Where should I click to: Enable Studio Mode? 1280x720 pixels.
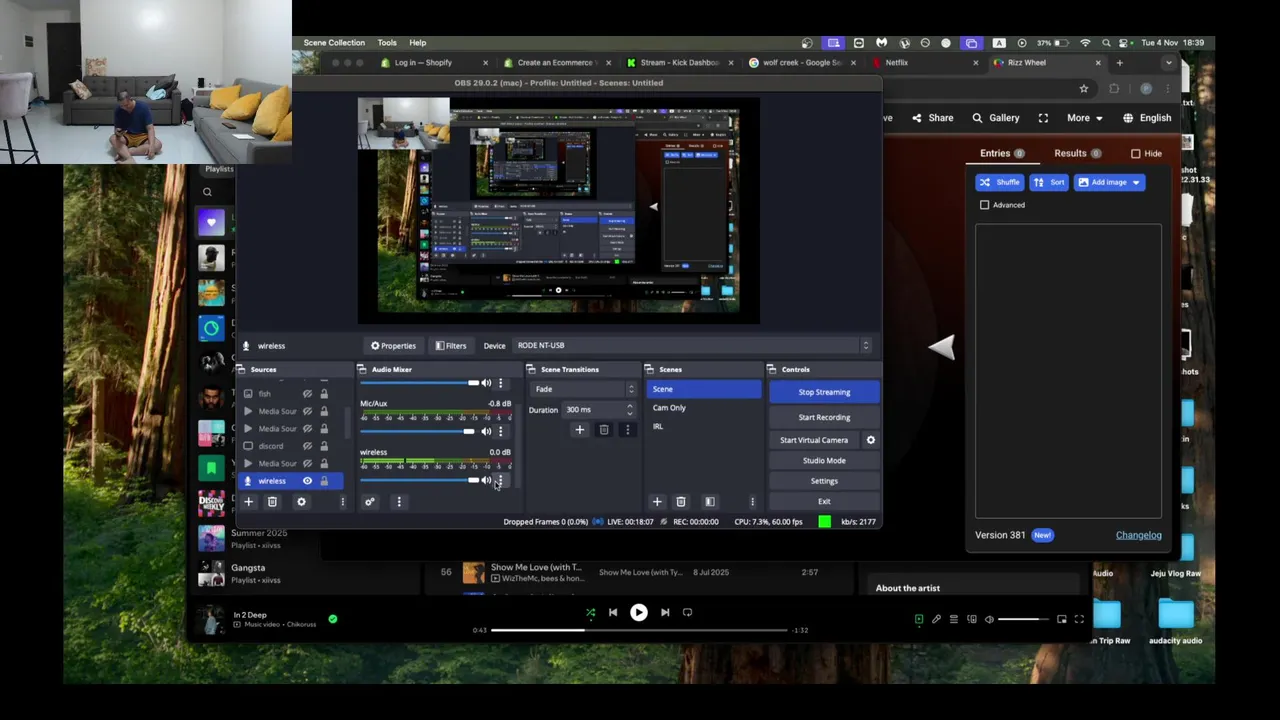(824, 461)
